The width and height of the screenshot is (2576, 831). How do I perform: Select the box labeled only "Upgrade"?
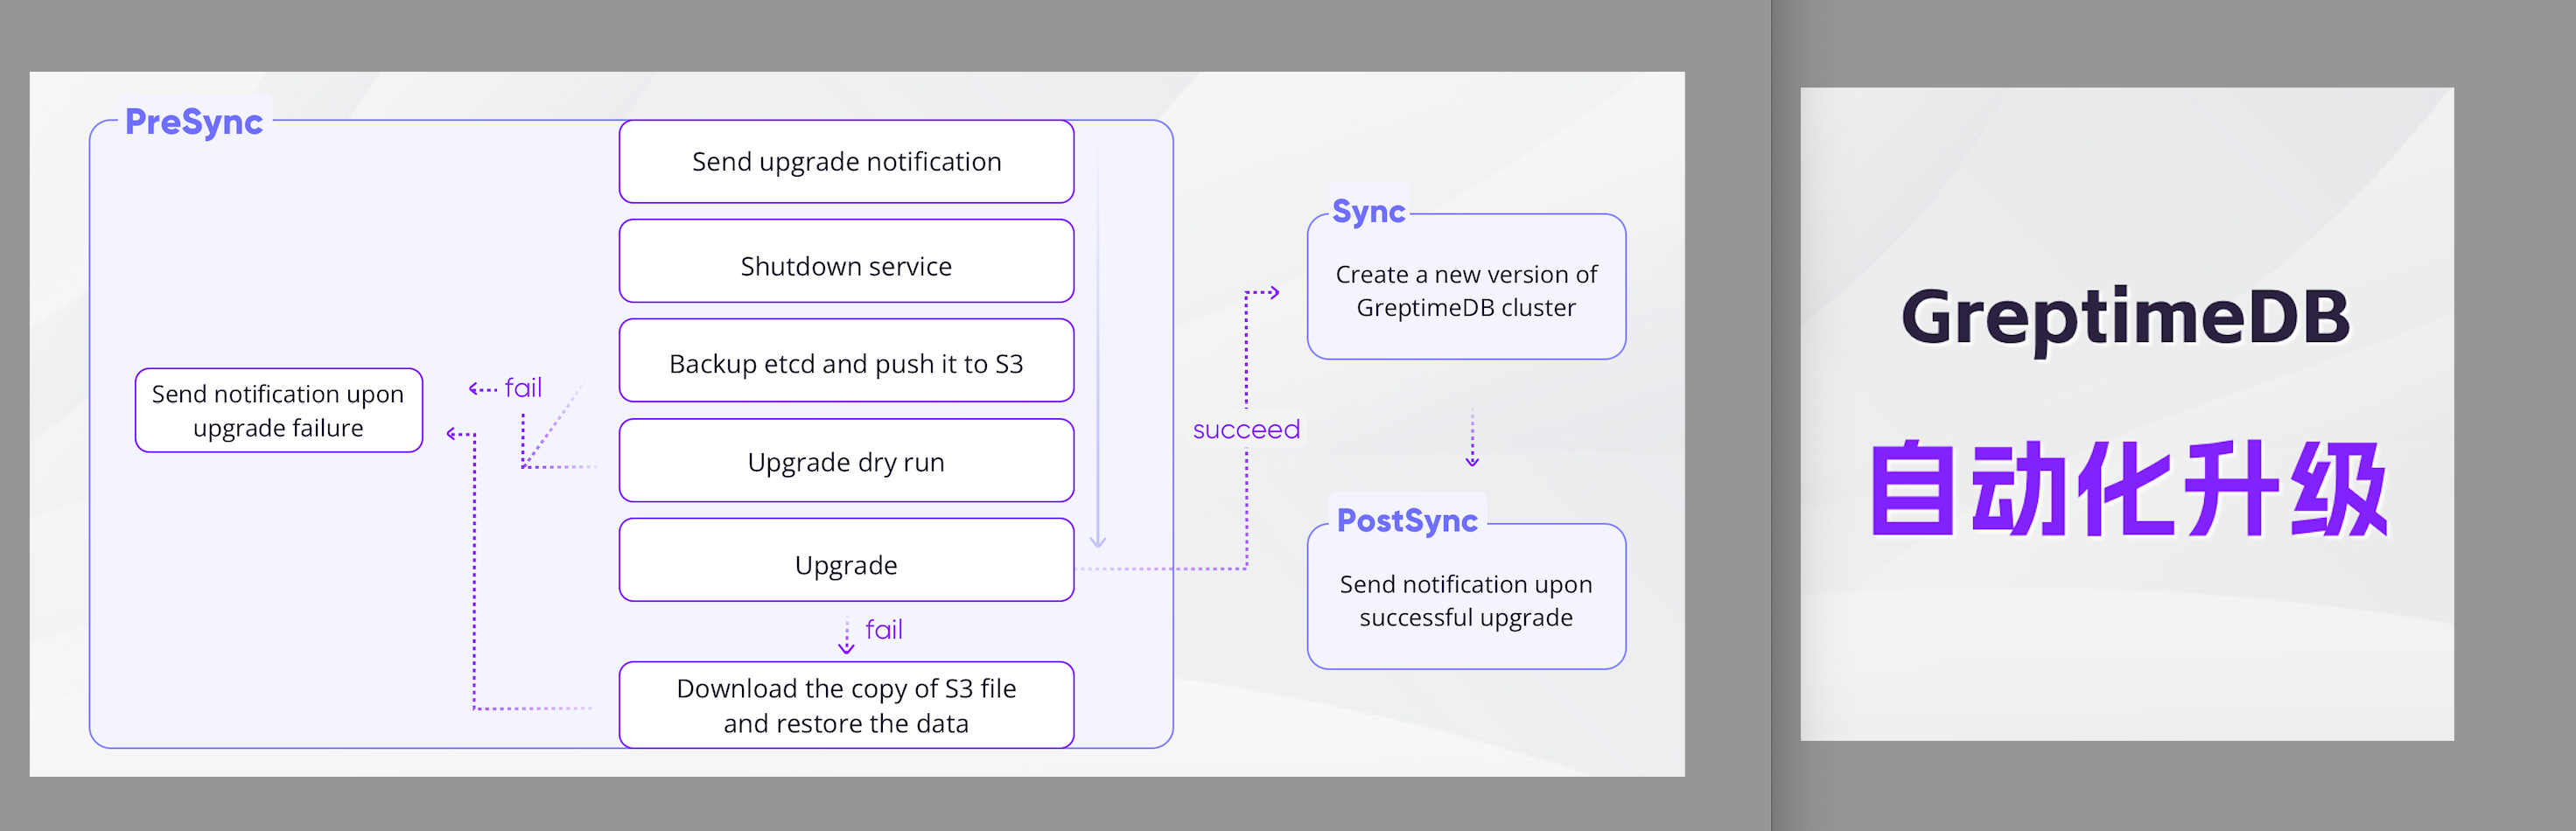tap(846, 560)
